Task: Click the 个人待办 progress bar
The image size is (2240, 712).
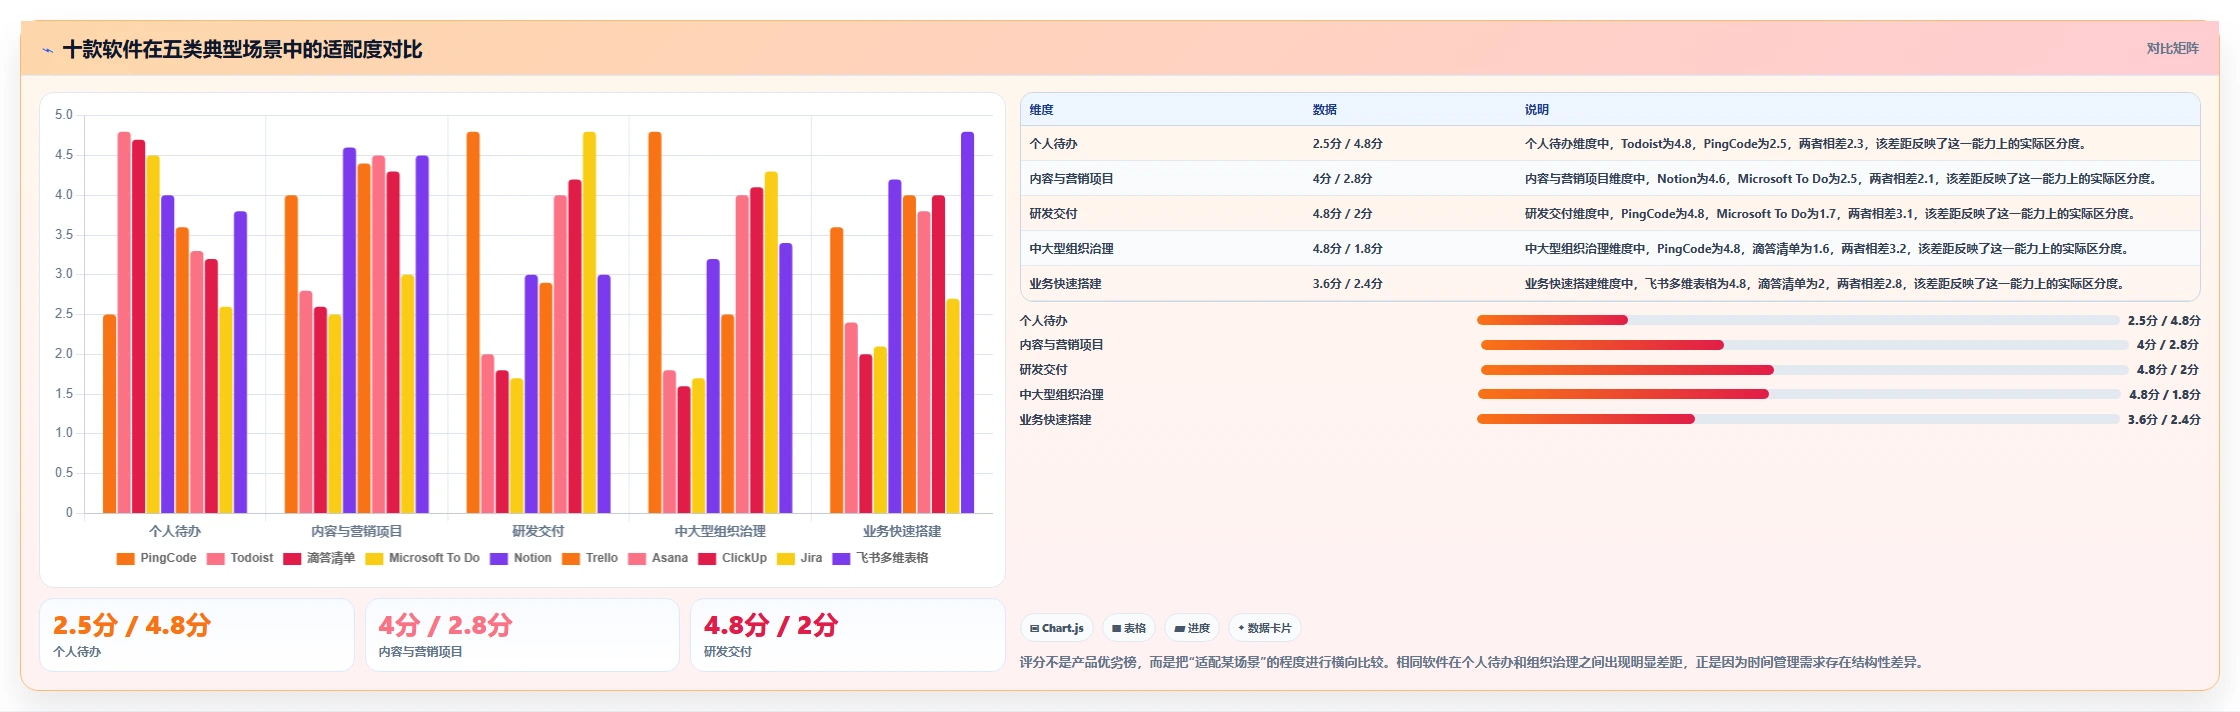Action: point(1798,320)
